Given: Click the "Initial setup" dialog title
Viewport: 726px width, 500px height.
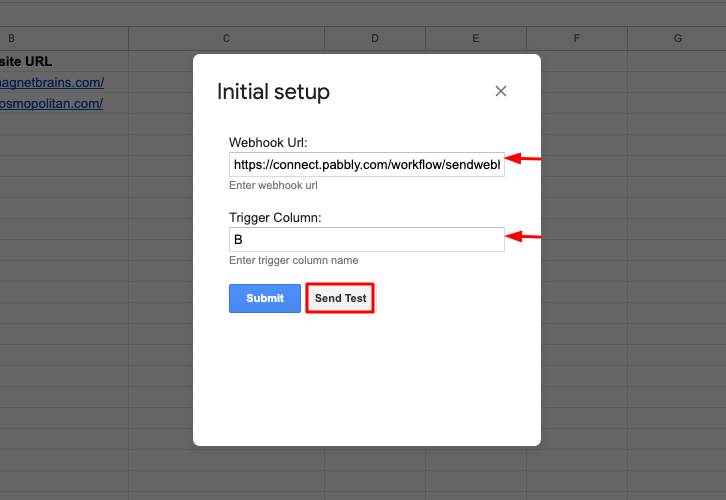Looking at the screenshot, I should click(273, 92).
